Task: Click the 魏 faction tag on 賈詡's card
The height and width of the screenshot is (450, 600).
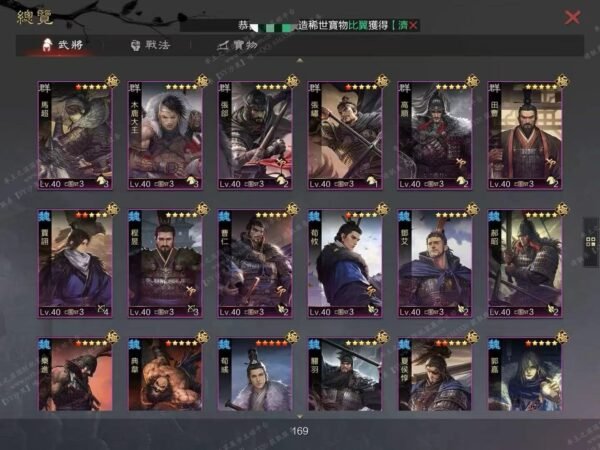Action: point(45,217)
